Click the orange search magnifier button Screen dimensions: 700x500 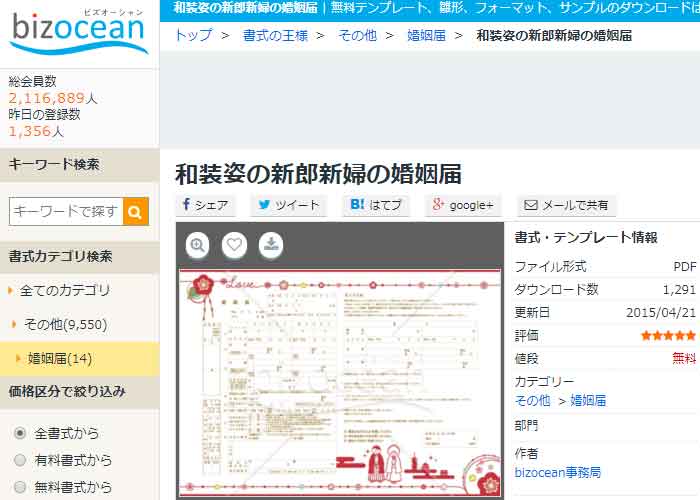[136, 211]
